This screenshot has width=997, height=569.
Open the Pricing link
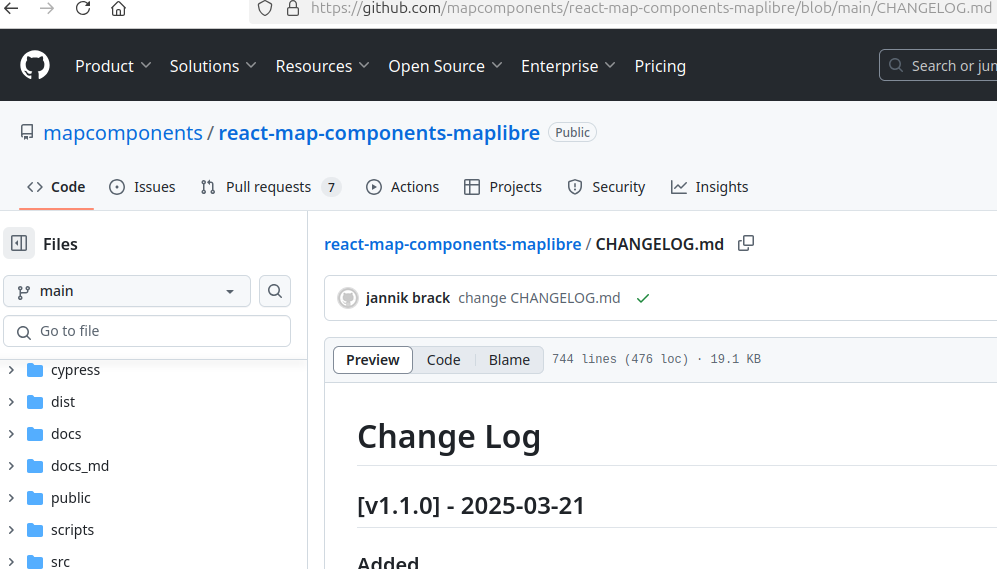(660, 66)
